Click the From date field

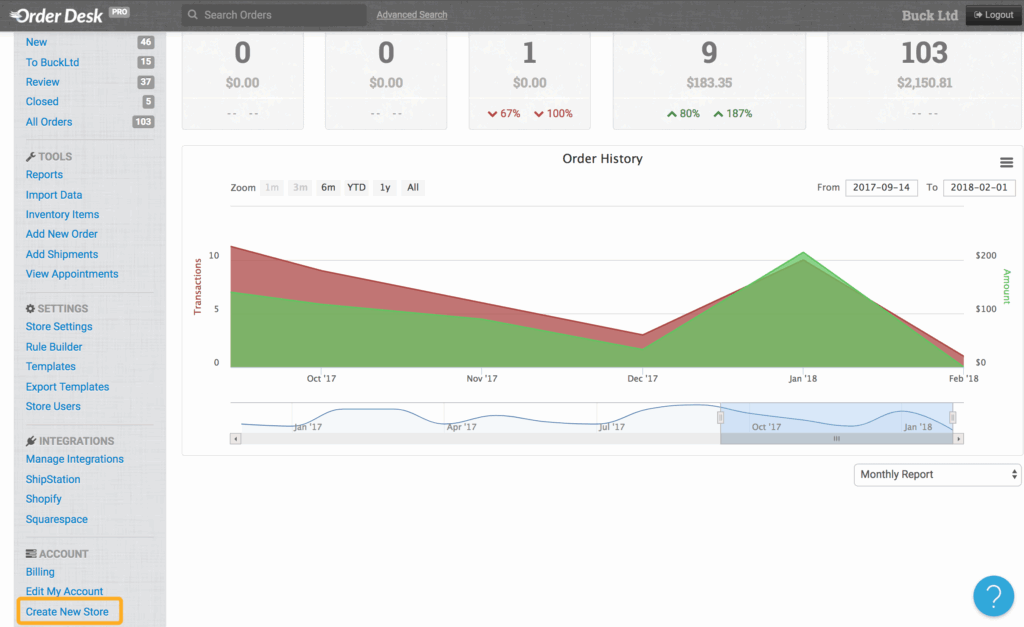pyautogui.click(x=881, y=188)
